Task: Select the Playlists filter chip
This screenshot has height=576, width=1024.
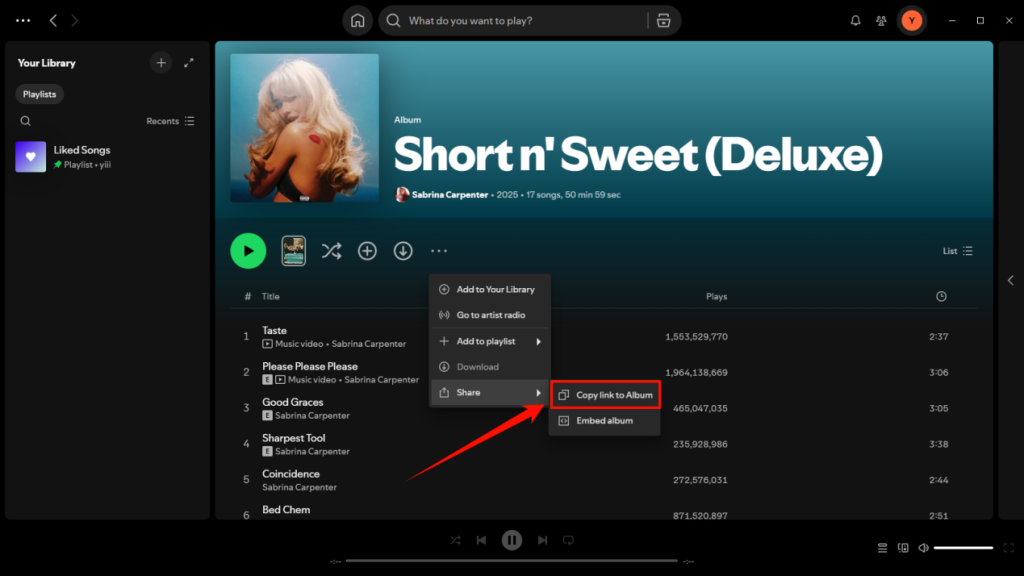Action: 39,94
